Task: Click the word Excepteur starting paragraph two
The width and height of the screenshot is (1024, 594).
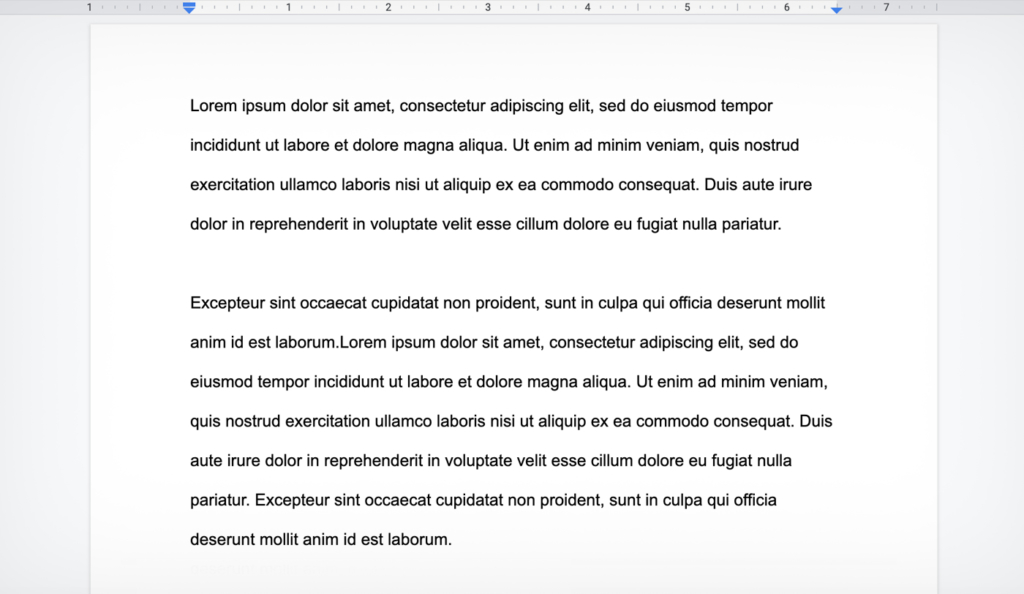Action: pos(229,302)
